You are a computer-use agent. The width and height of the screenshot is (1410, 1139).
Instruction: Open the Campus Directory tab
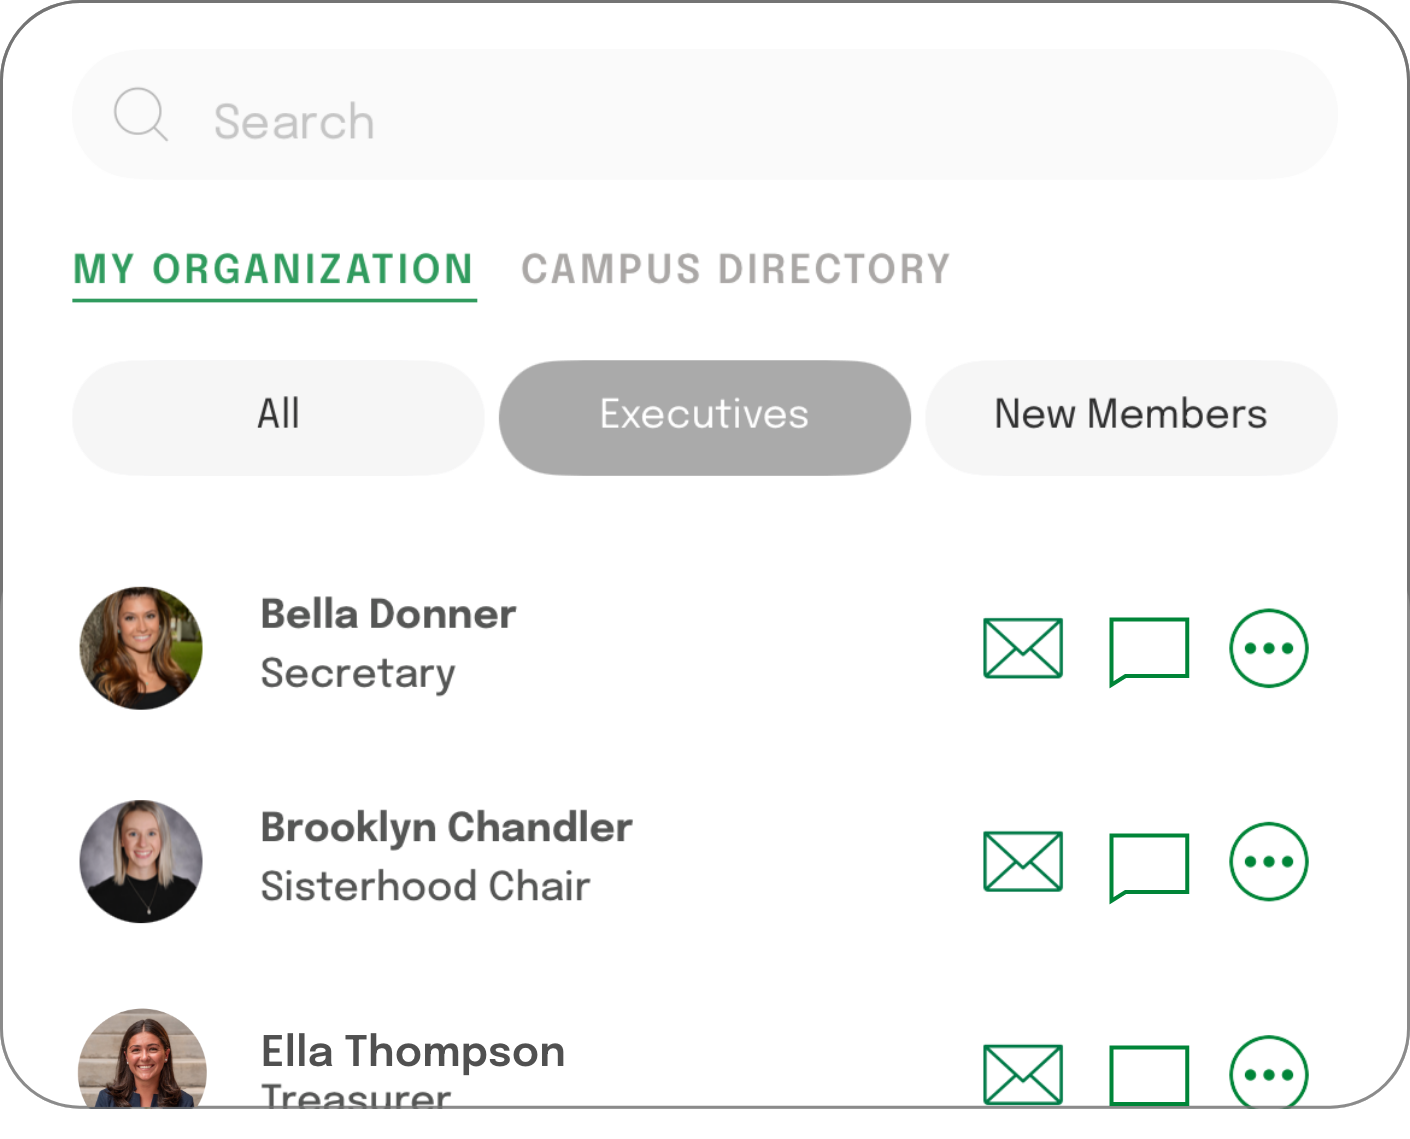click(735, 269)
